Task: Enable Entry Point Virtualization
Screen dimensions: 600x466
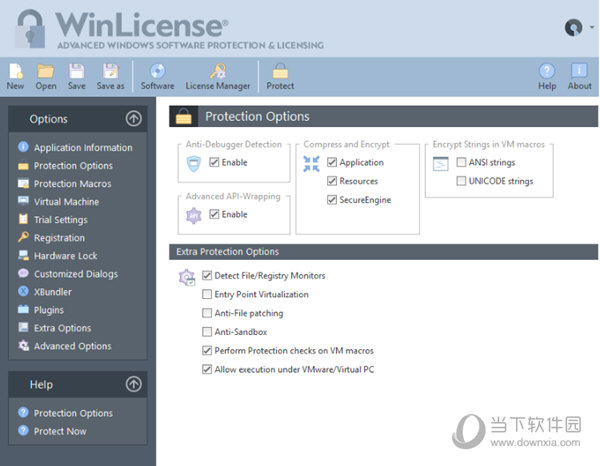Action: (x=207, y=294)
